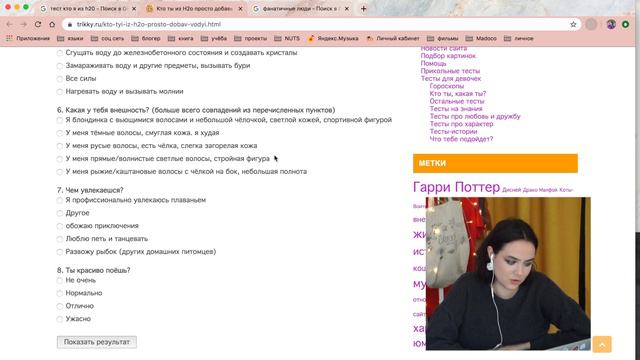
Task: Select 'Другое' radio option
Action: pyautogui.click(x=60, y=213)
